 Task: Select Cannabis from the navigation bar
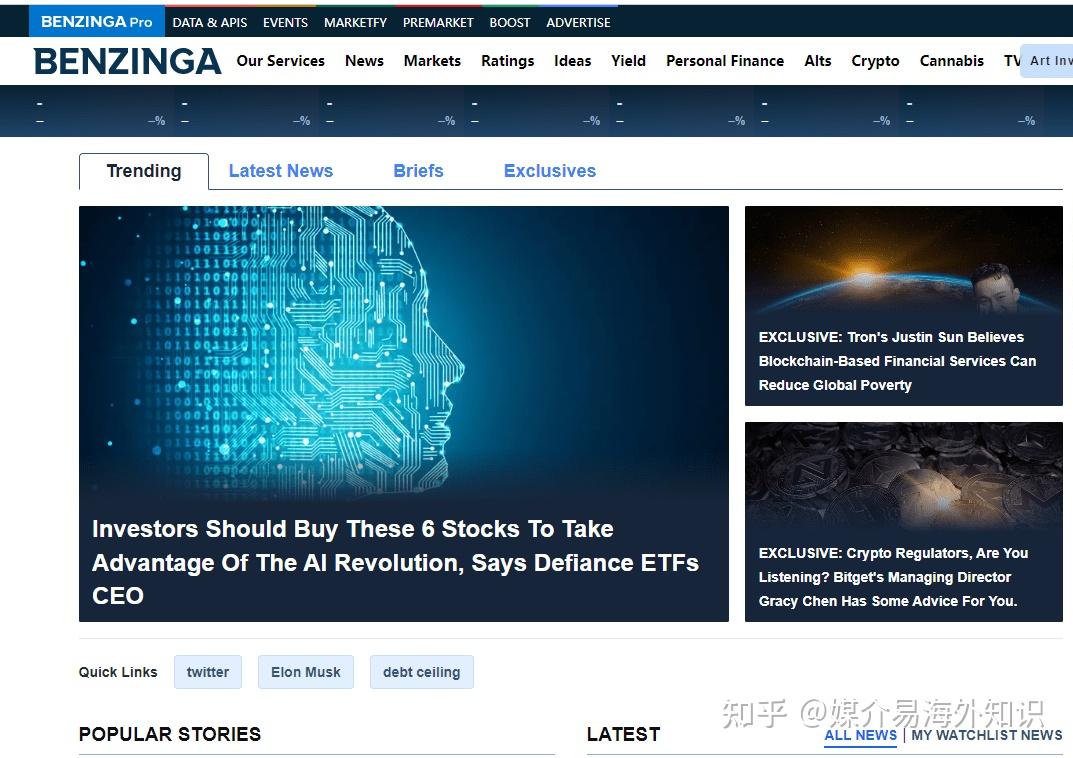(x=951, y=61)
